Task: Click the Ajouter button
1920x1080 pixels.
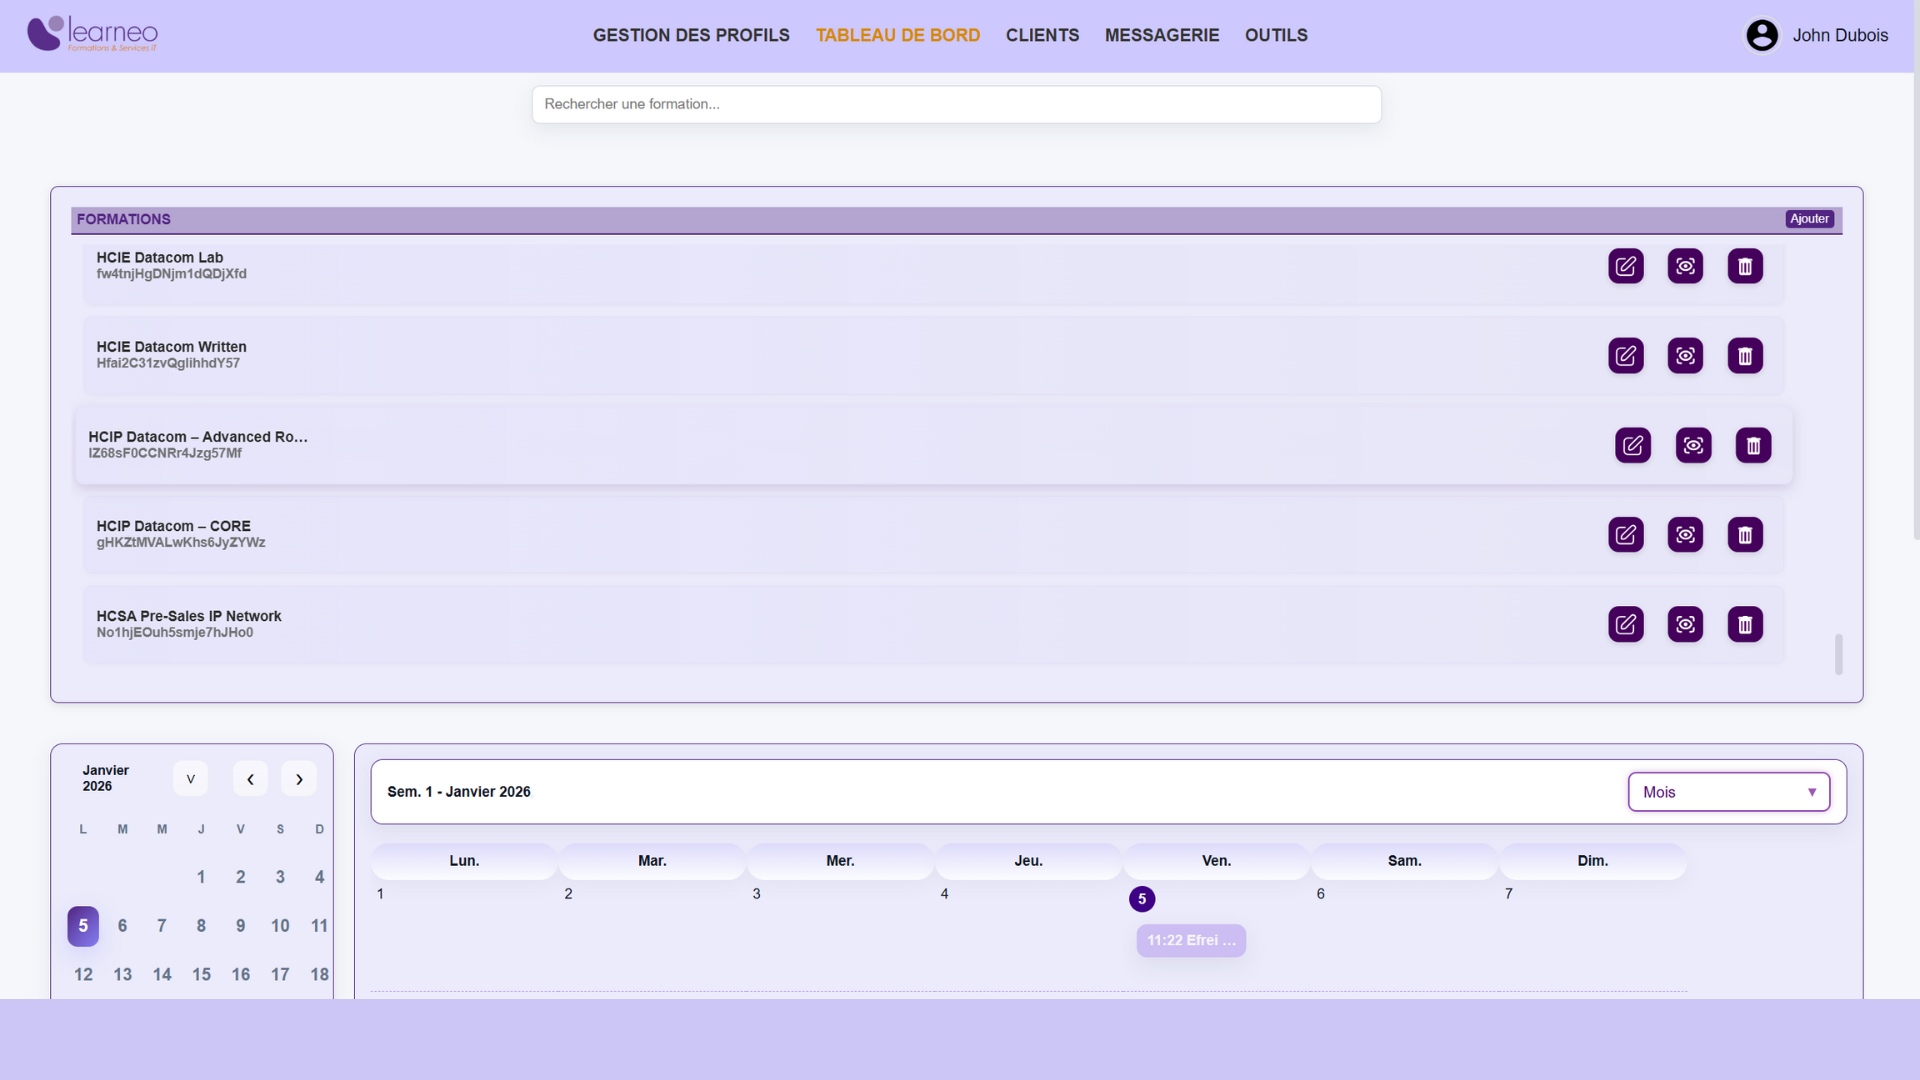Action: coord(1809,219)
